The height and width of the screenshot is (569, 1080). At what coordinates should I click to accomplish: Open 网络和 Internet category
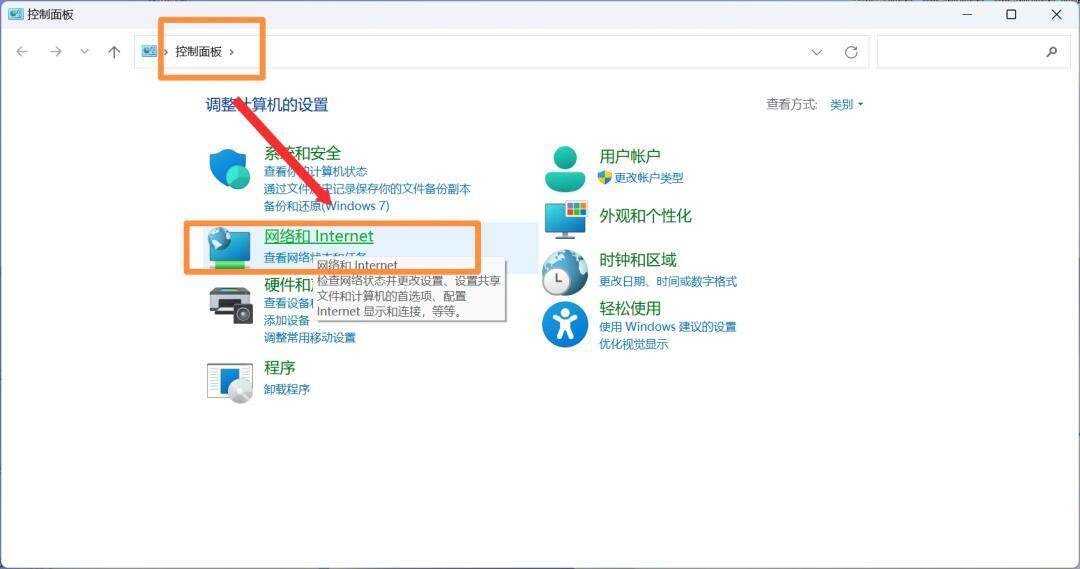319,236
